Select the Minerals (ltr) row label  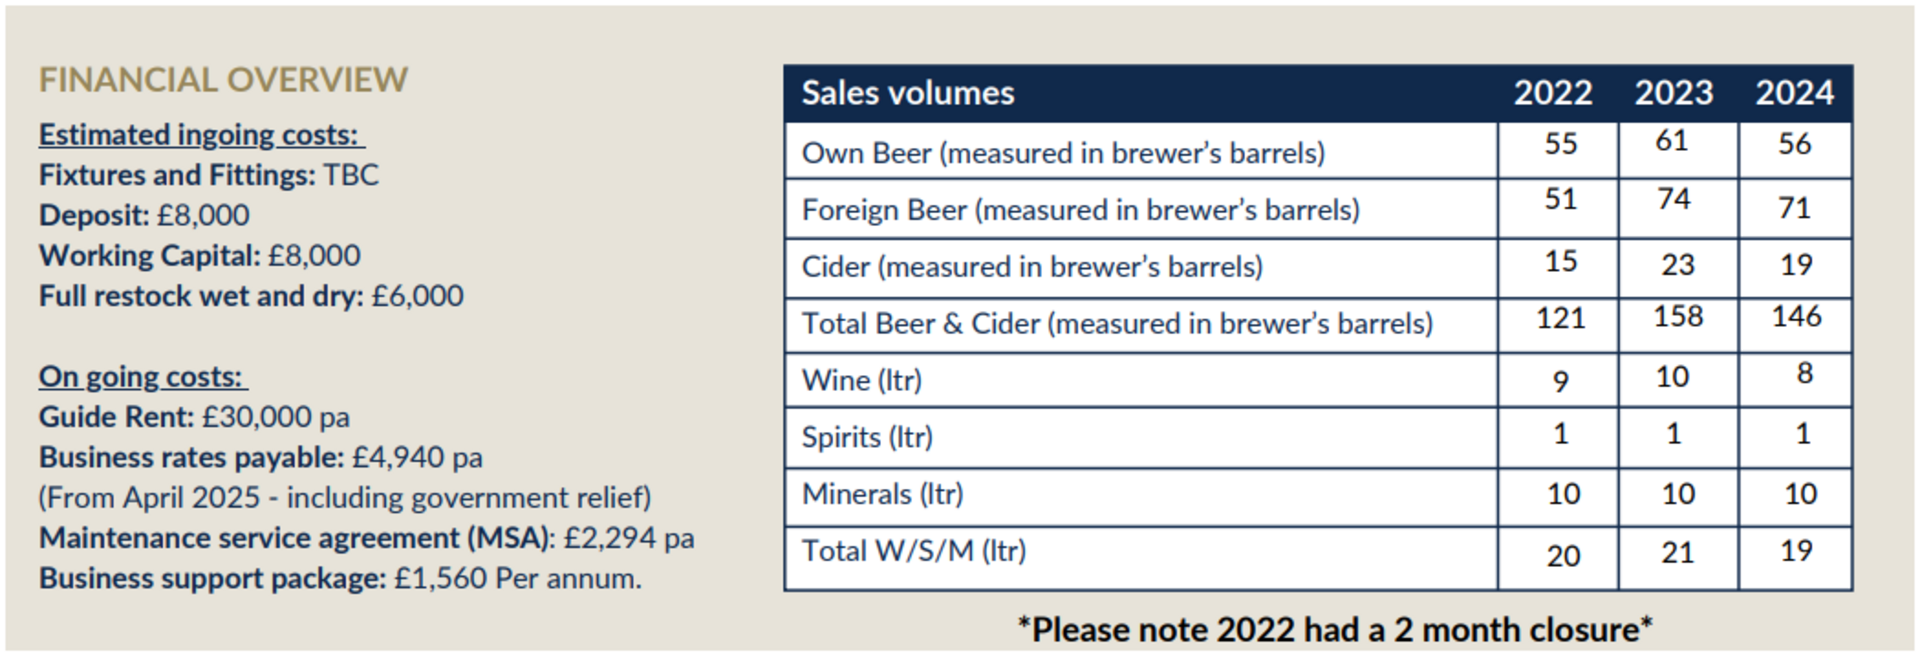pos(882,494)
